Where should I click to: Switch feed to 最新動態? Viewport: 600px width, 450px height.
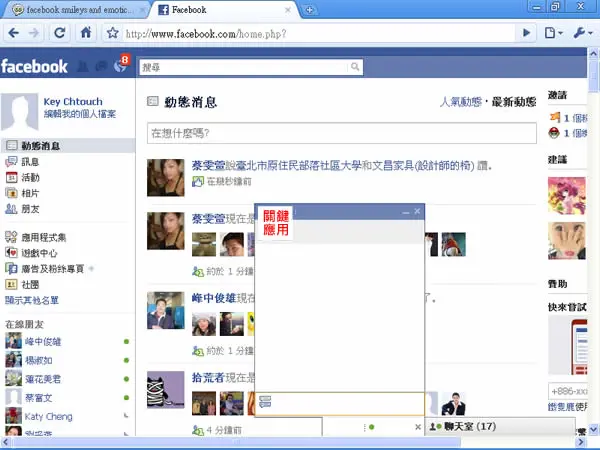tap(514, 102)
